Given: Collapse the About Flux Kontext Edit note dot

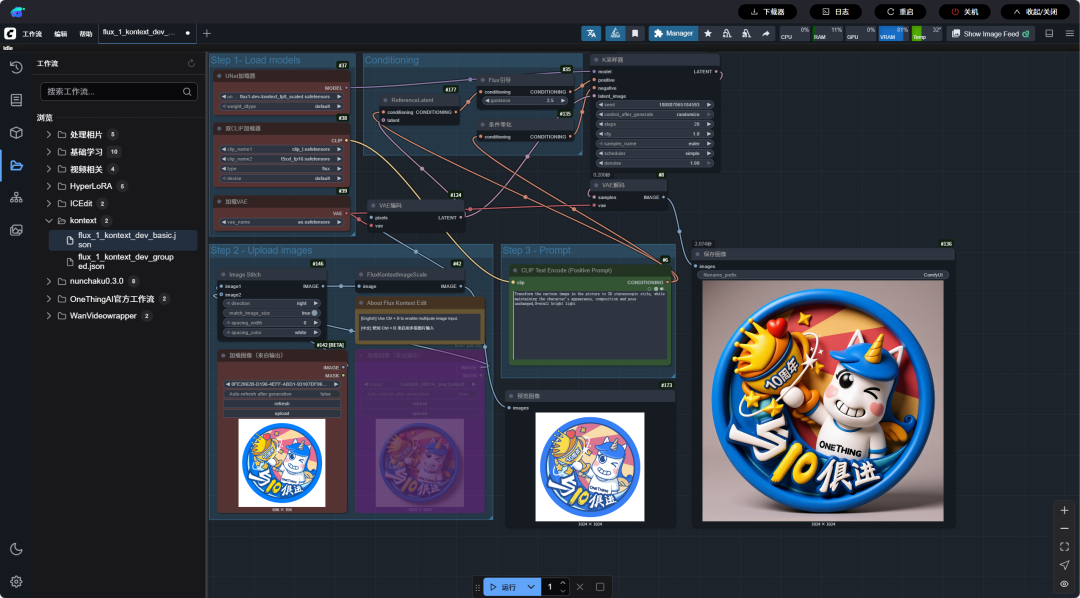Looking at the screenshot, I should 360,302.
